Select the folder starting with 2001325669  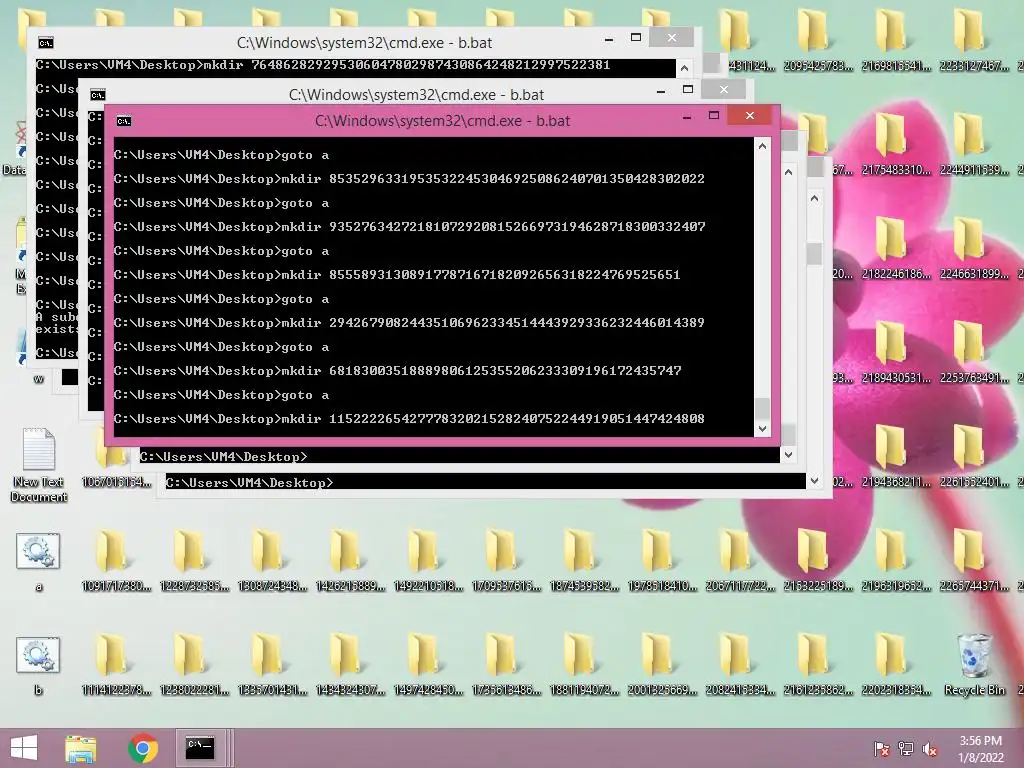coord(662,665)
